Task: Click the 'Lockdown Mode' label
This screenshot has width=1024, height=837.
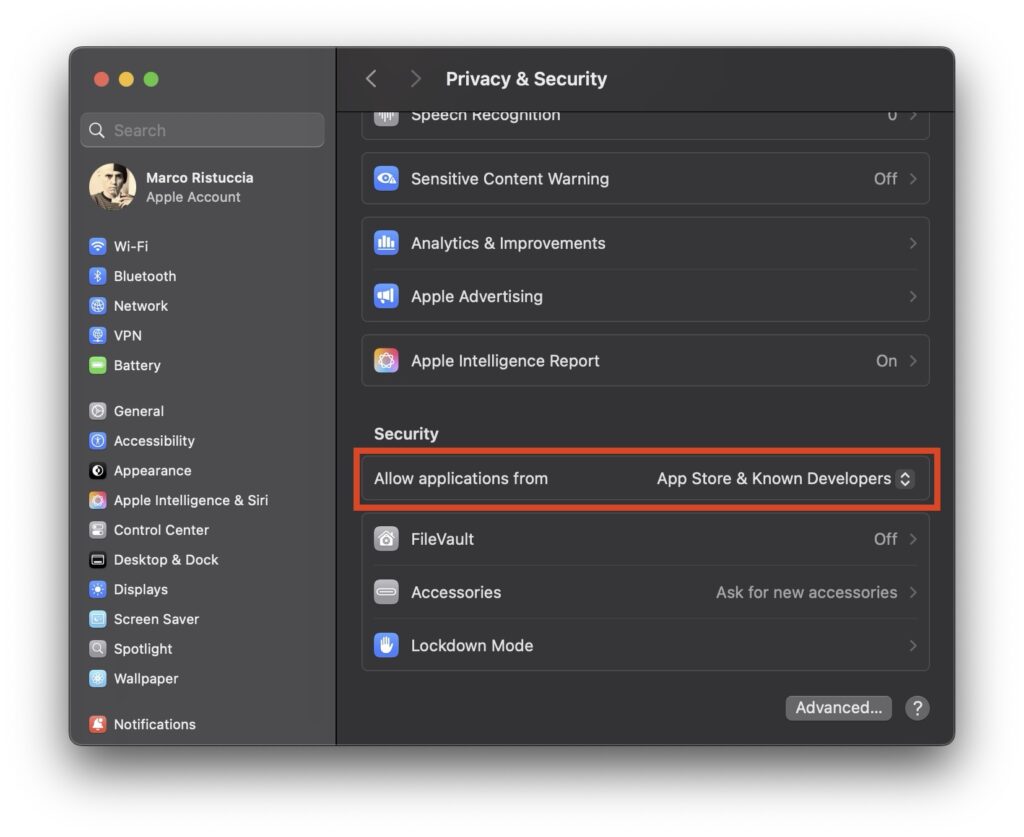Action: click(472, 646)
